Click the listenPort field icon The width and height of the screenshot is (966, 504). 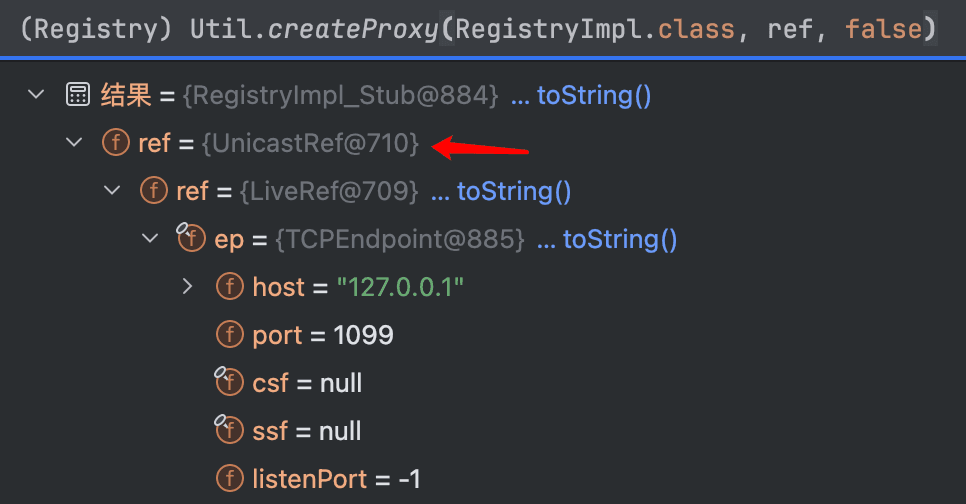[x=230, y=479]
